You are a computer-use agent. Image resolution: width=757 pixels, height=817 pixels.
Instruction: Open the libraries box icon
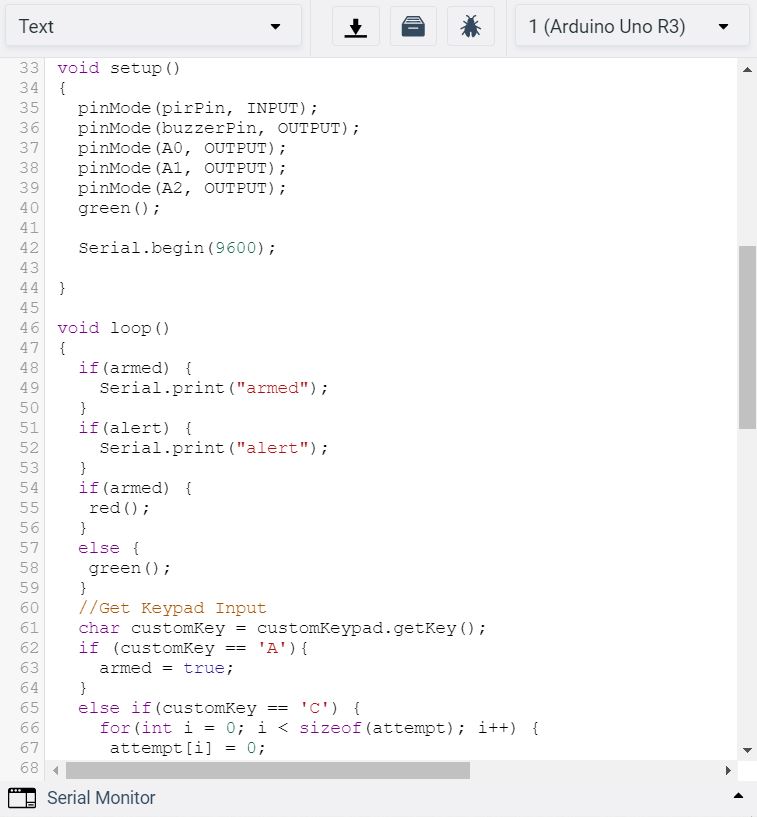click(x=413, y=27)
